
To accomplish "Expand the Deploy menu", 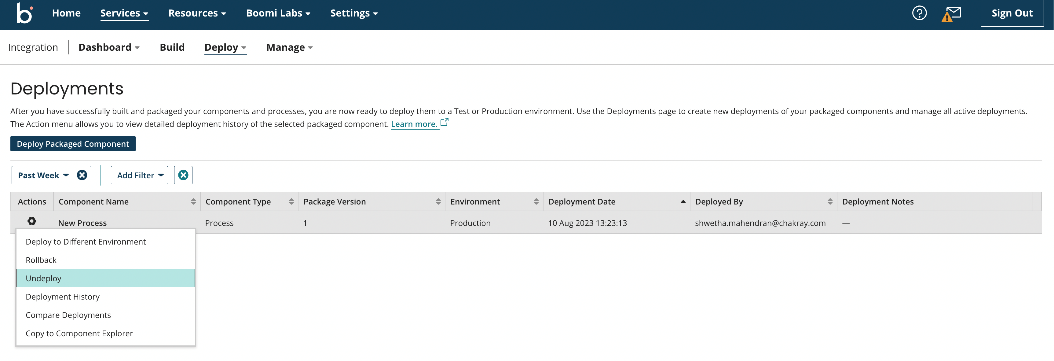I will pos(225,48).
